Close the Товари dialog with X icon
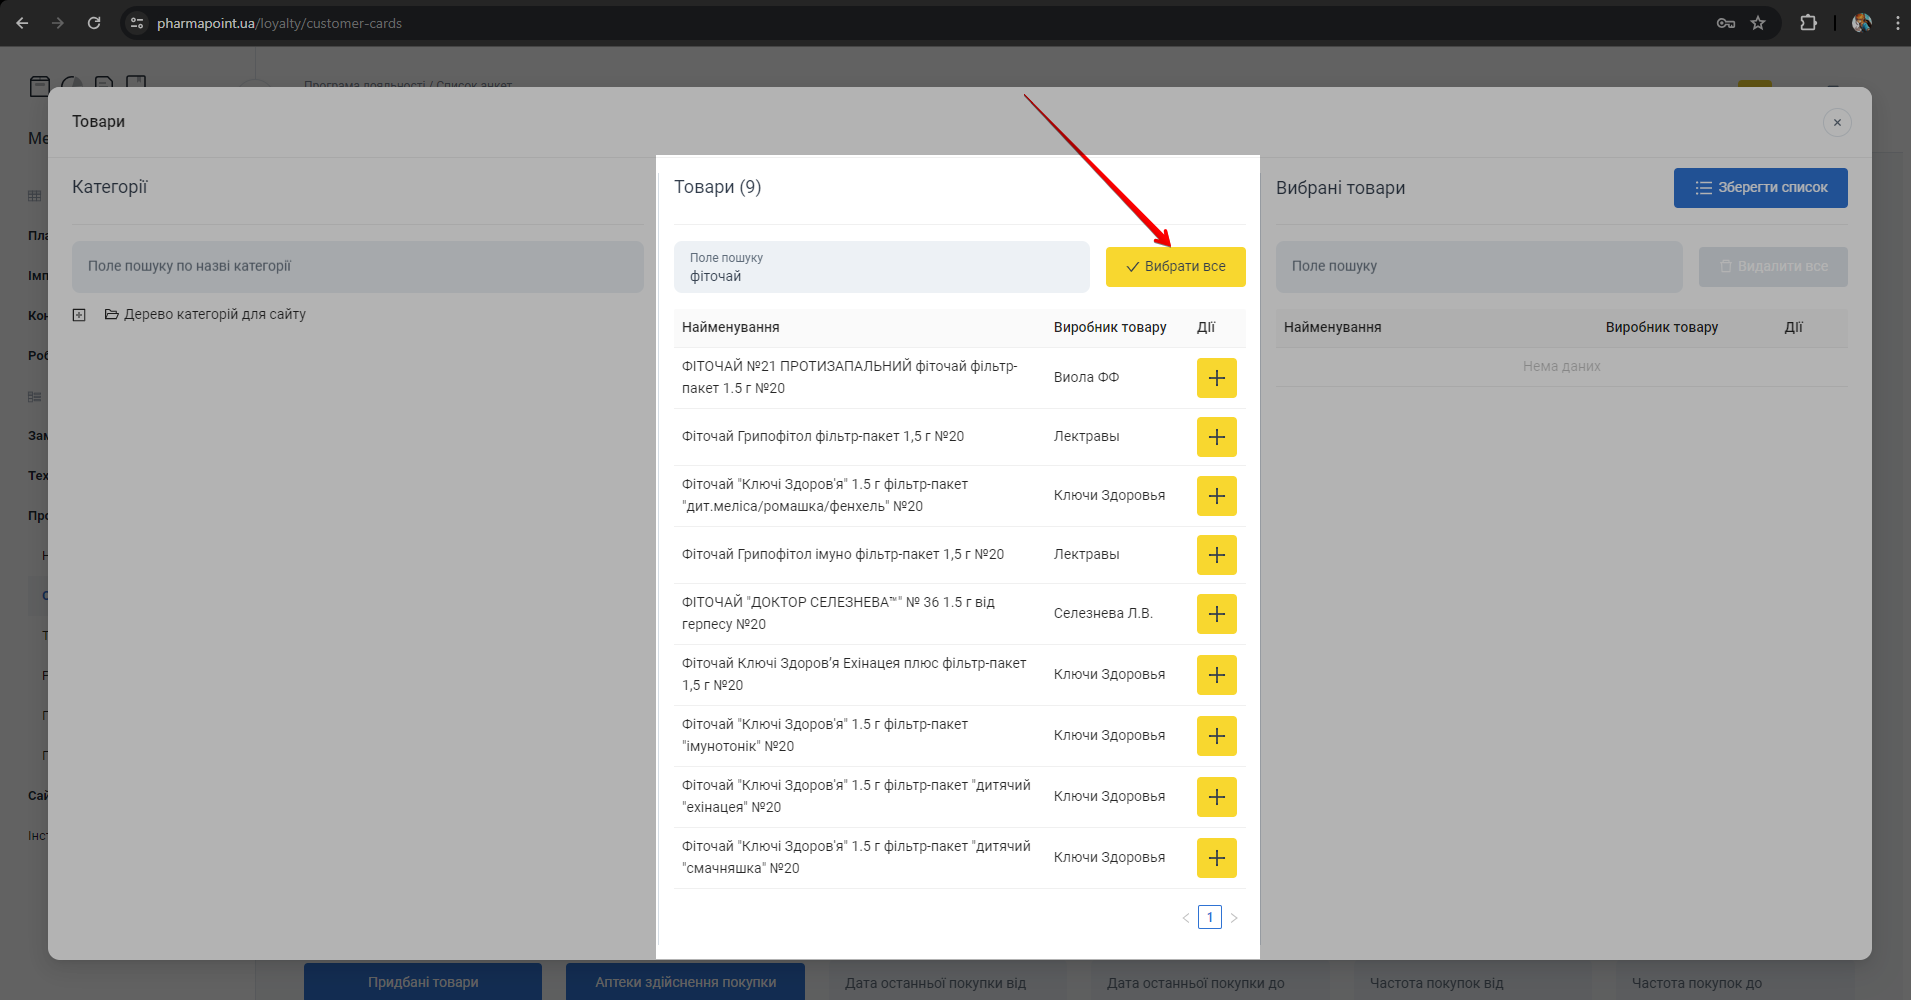Screen dimensions: 1911x1000 (1836, 122)
